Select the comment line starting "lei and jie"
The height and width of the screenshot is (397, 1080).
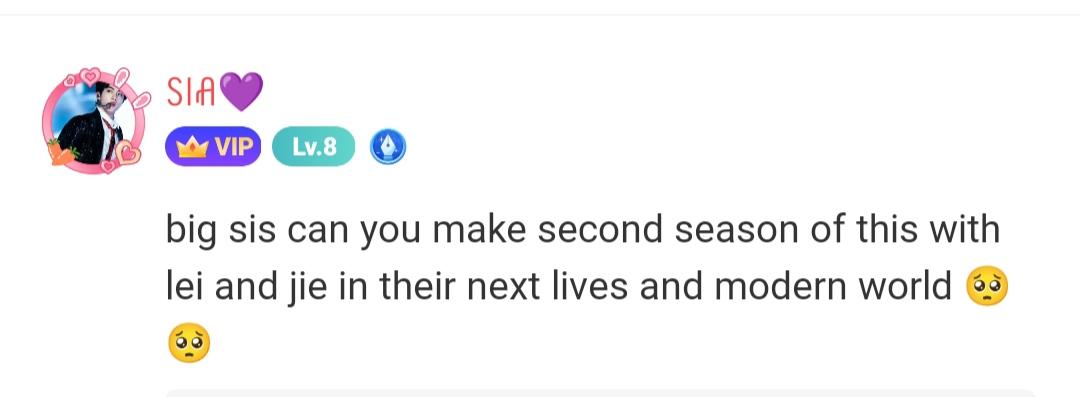[x=558, y=287]
